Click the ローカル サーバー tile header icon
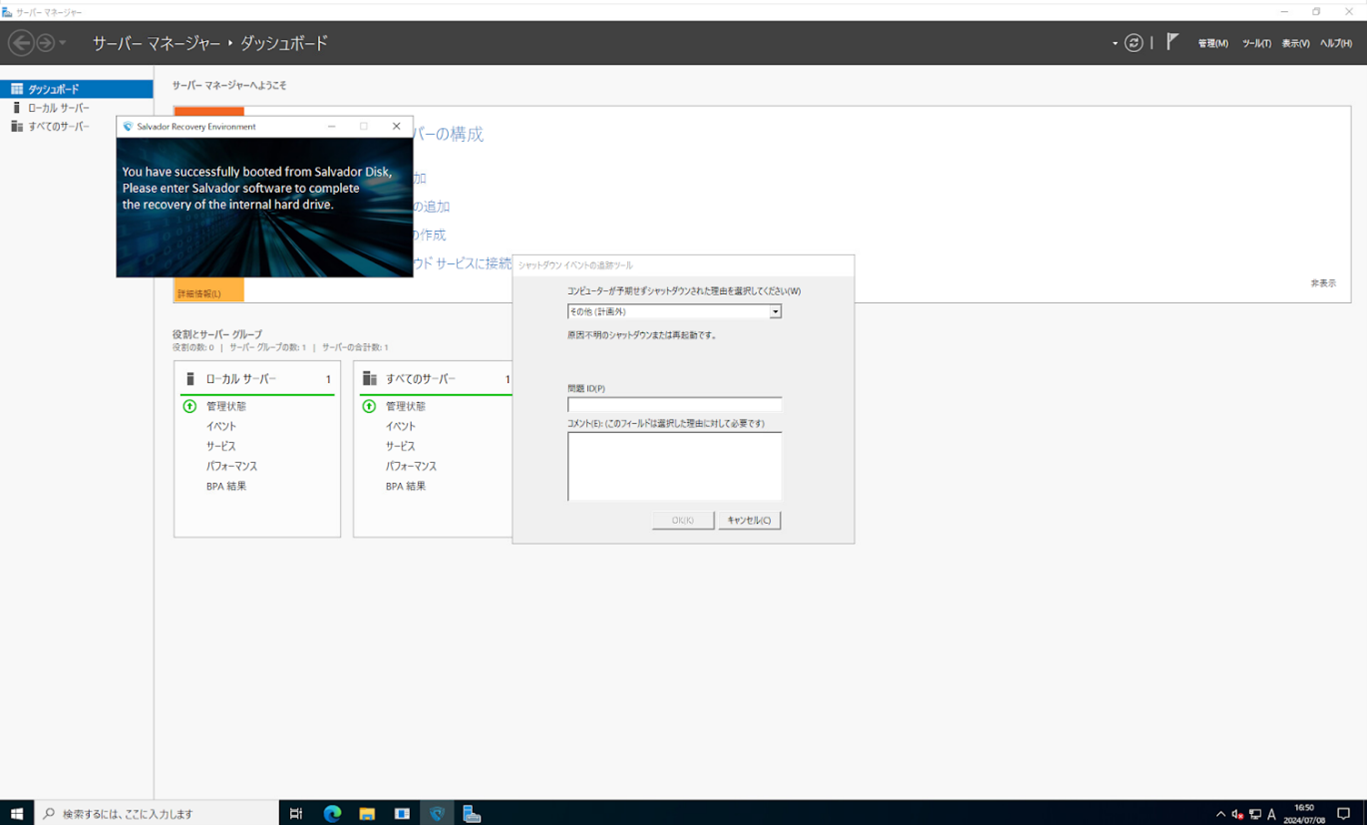 tap(190, 379)
